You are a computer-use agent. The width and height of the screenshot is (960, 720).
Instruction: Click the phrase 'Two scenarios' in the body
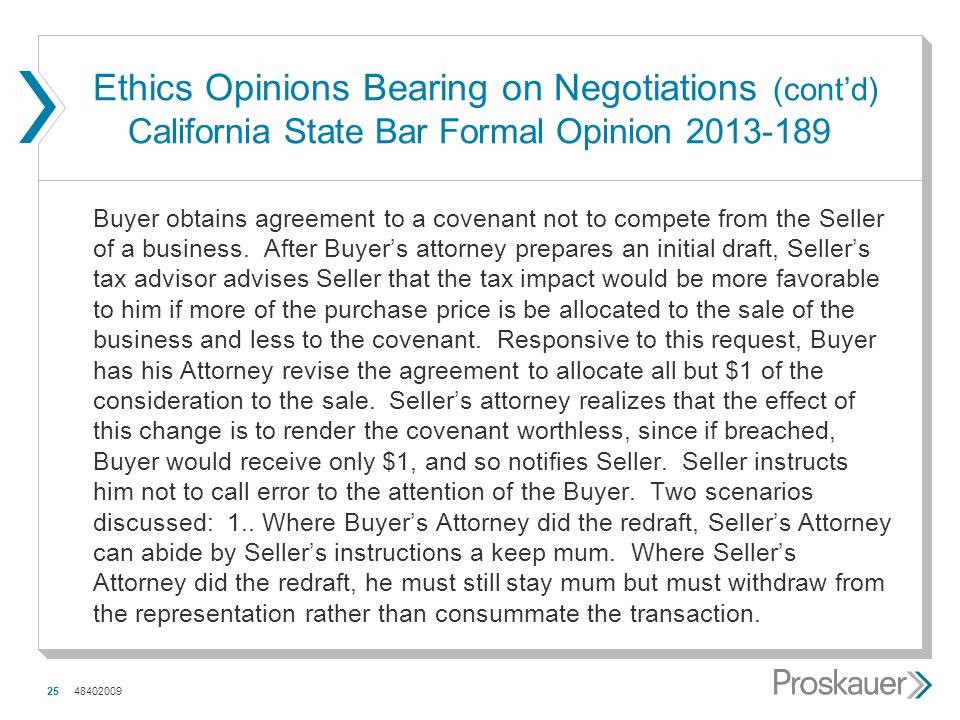[x=731, y=492]
